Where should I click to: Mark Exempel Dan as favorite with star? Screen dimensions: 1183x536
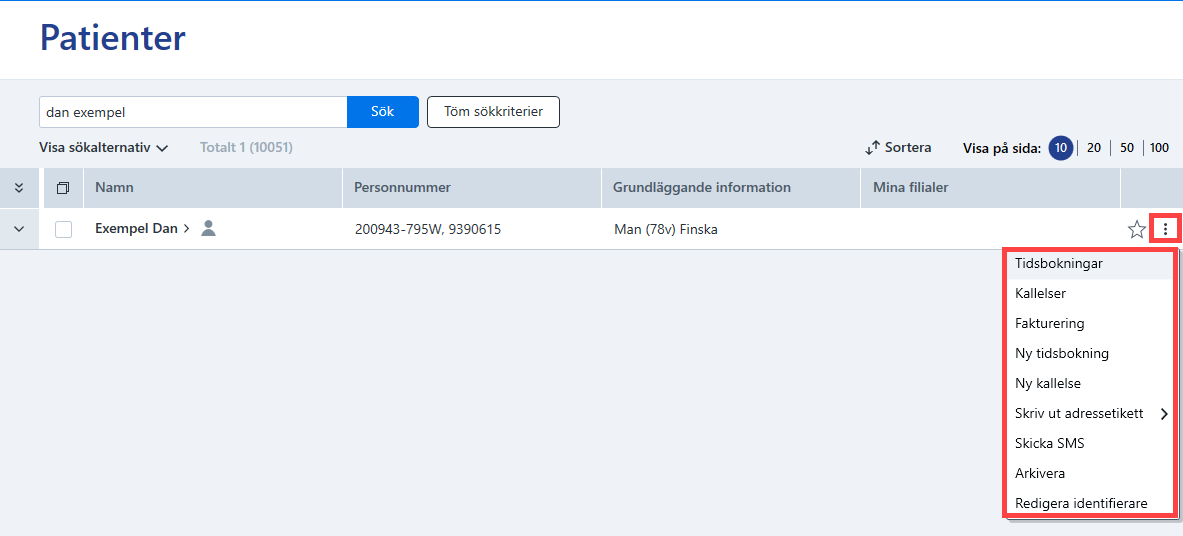pyautogui.click(x=1136, y=229)
